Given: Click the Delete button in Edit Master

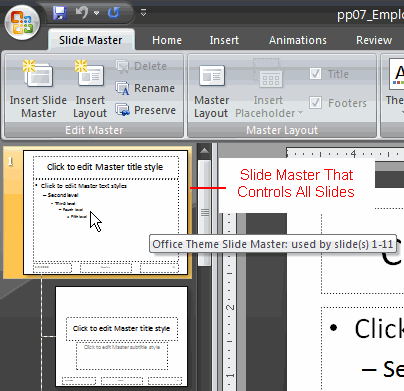Looking at the screenshot, I should [141, 66].
